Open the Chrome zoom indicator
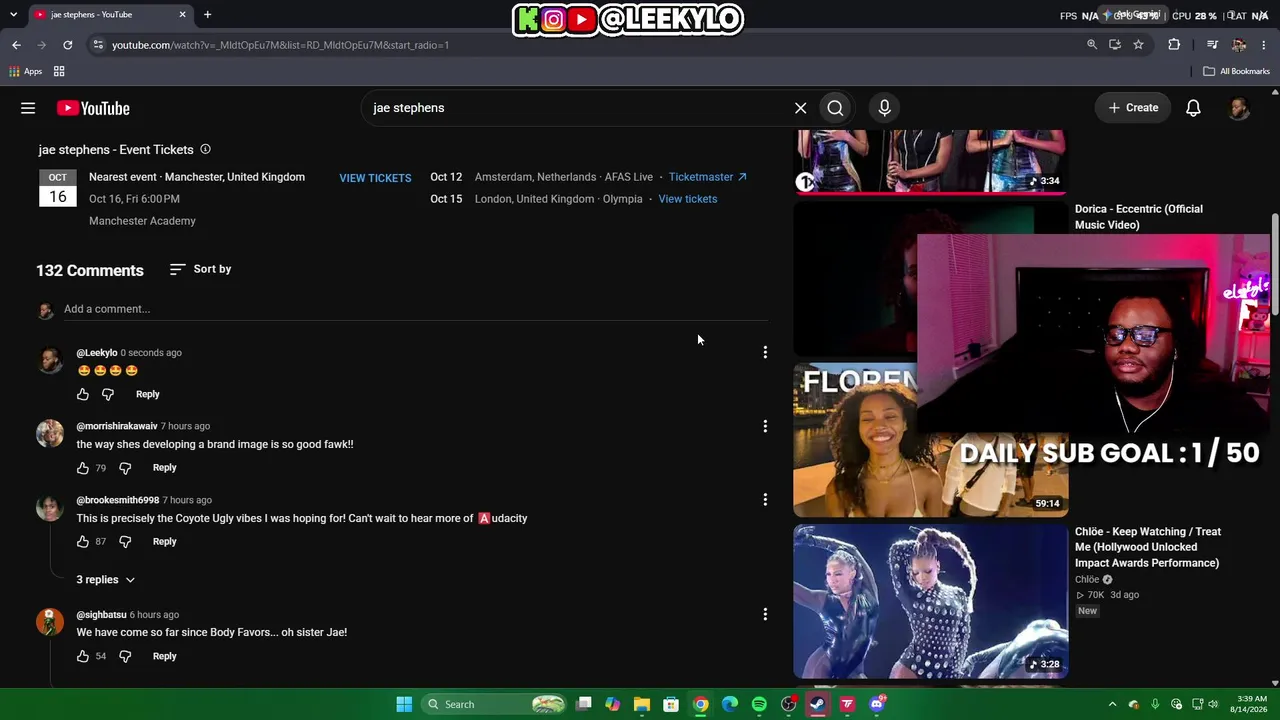The height and width of the screenshot is (720, 1280). click(1092, 45)
